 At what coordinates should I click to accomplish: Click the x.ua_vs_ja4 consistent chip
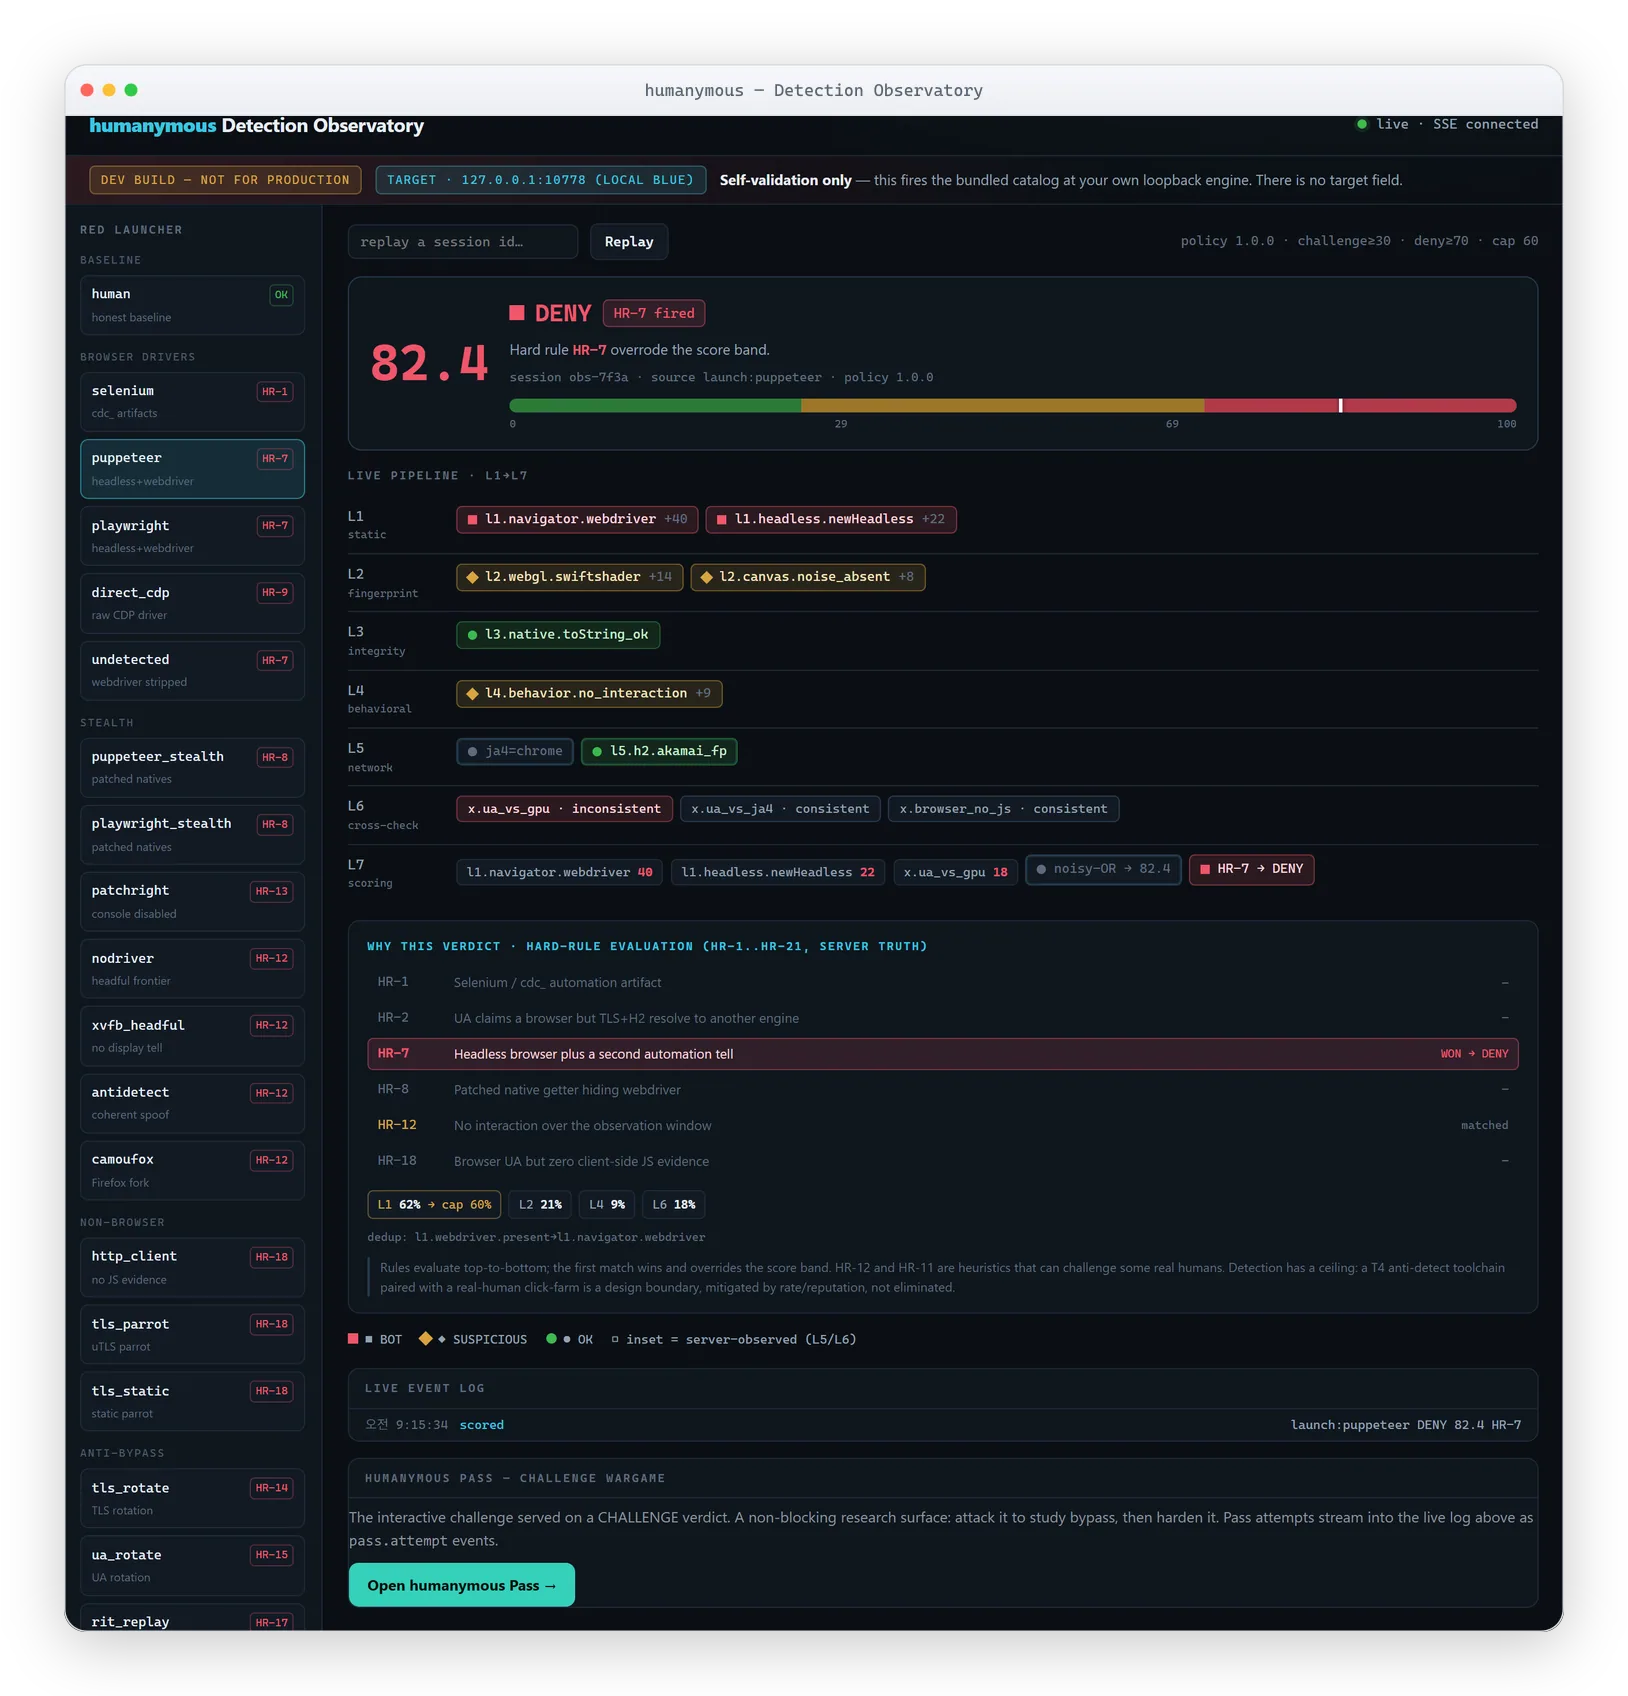tap(780, 809)
